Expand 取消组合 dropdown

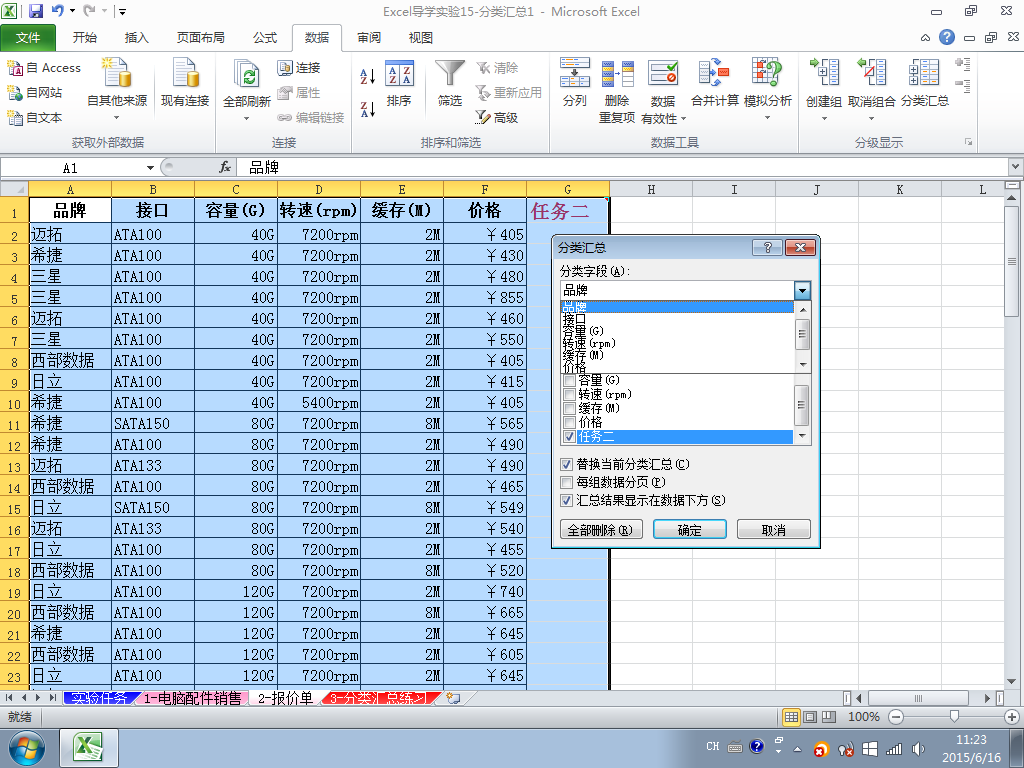point(871,118)
